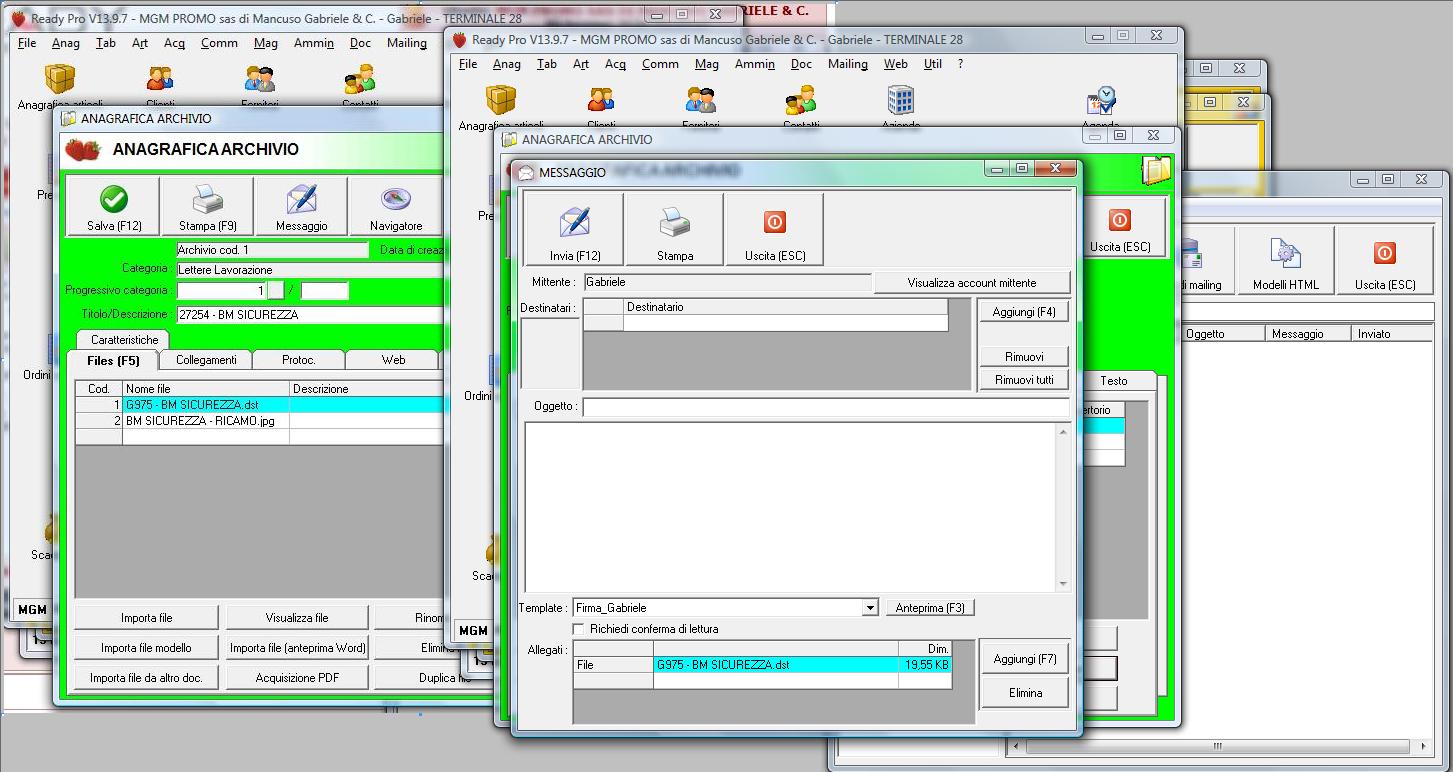Click Rimuovi tutti button
This screenshot has height=772, width=1453.
coord(1023,380)
